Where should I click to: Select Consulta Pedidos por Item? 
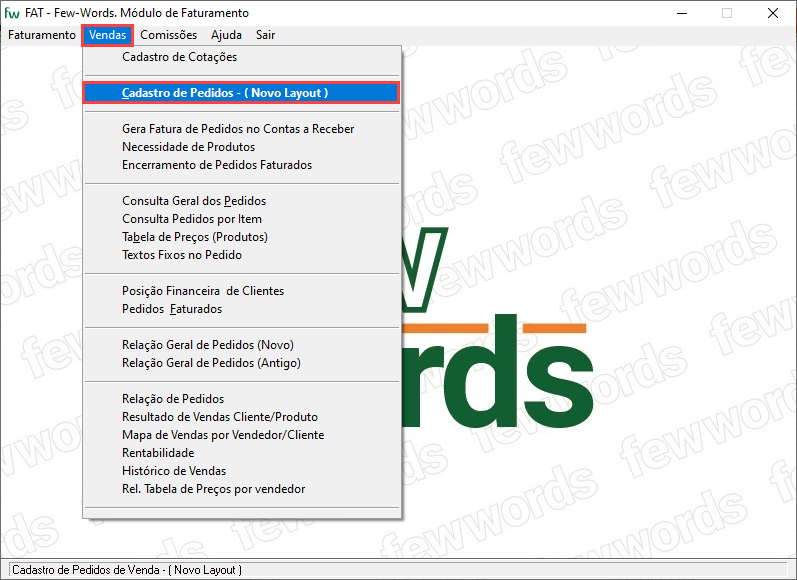241,219
